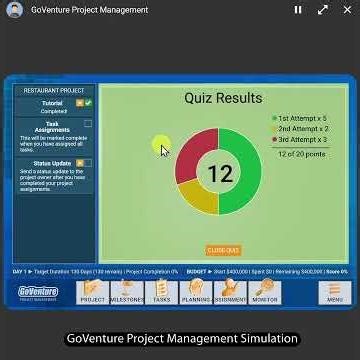Click the BUDGET status bar text

coord(267,272)
